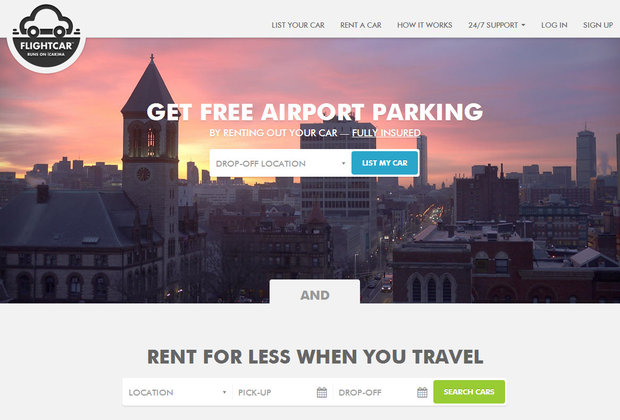Click the Log In link
Image resolution: width=620 pixels, height=420 pixels.
(554, 25)
